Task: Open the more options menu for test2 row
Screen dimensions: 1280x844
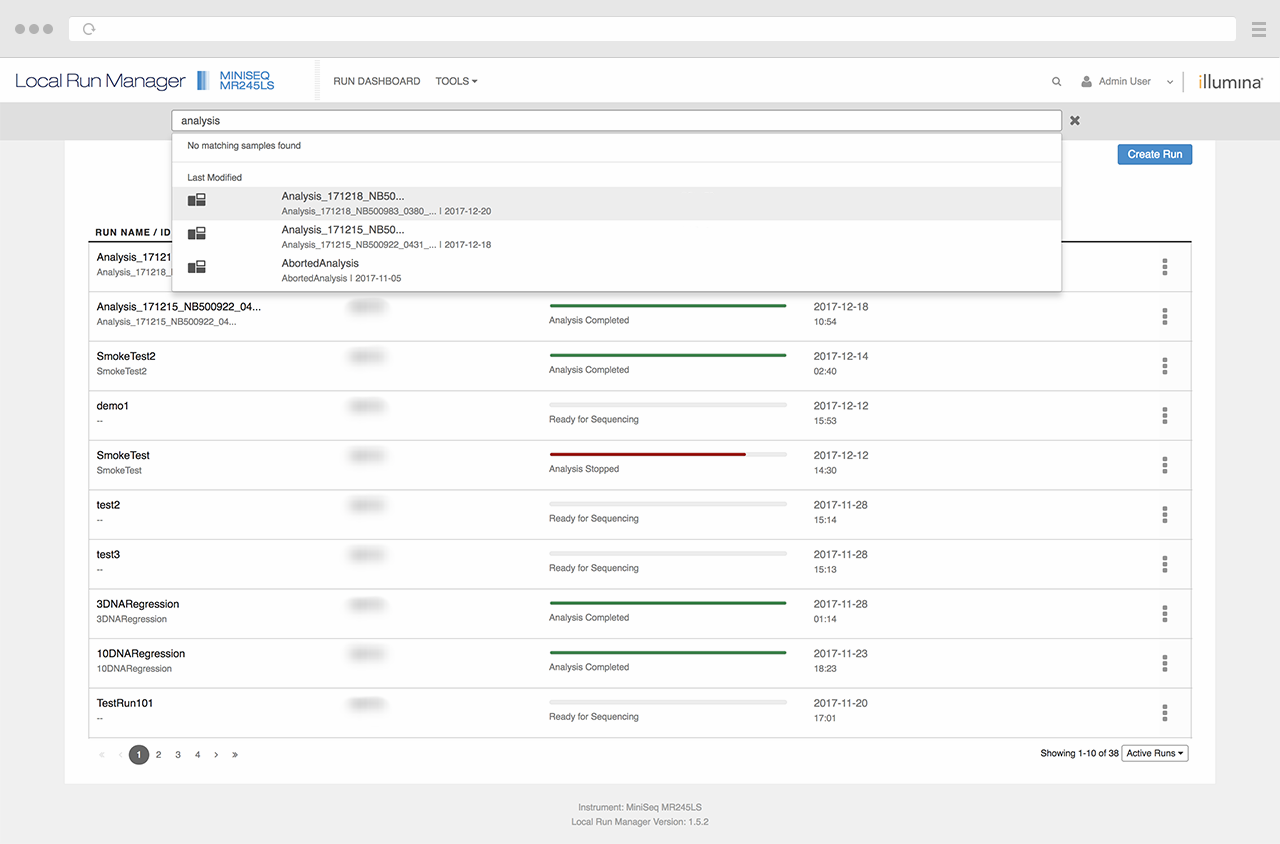Action: [1165, 514]
